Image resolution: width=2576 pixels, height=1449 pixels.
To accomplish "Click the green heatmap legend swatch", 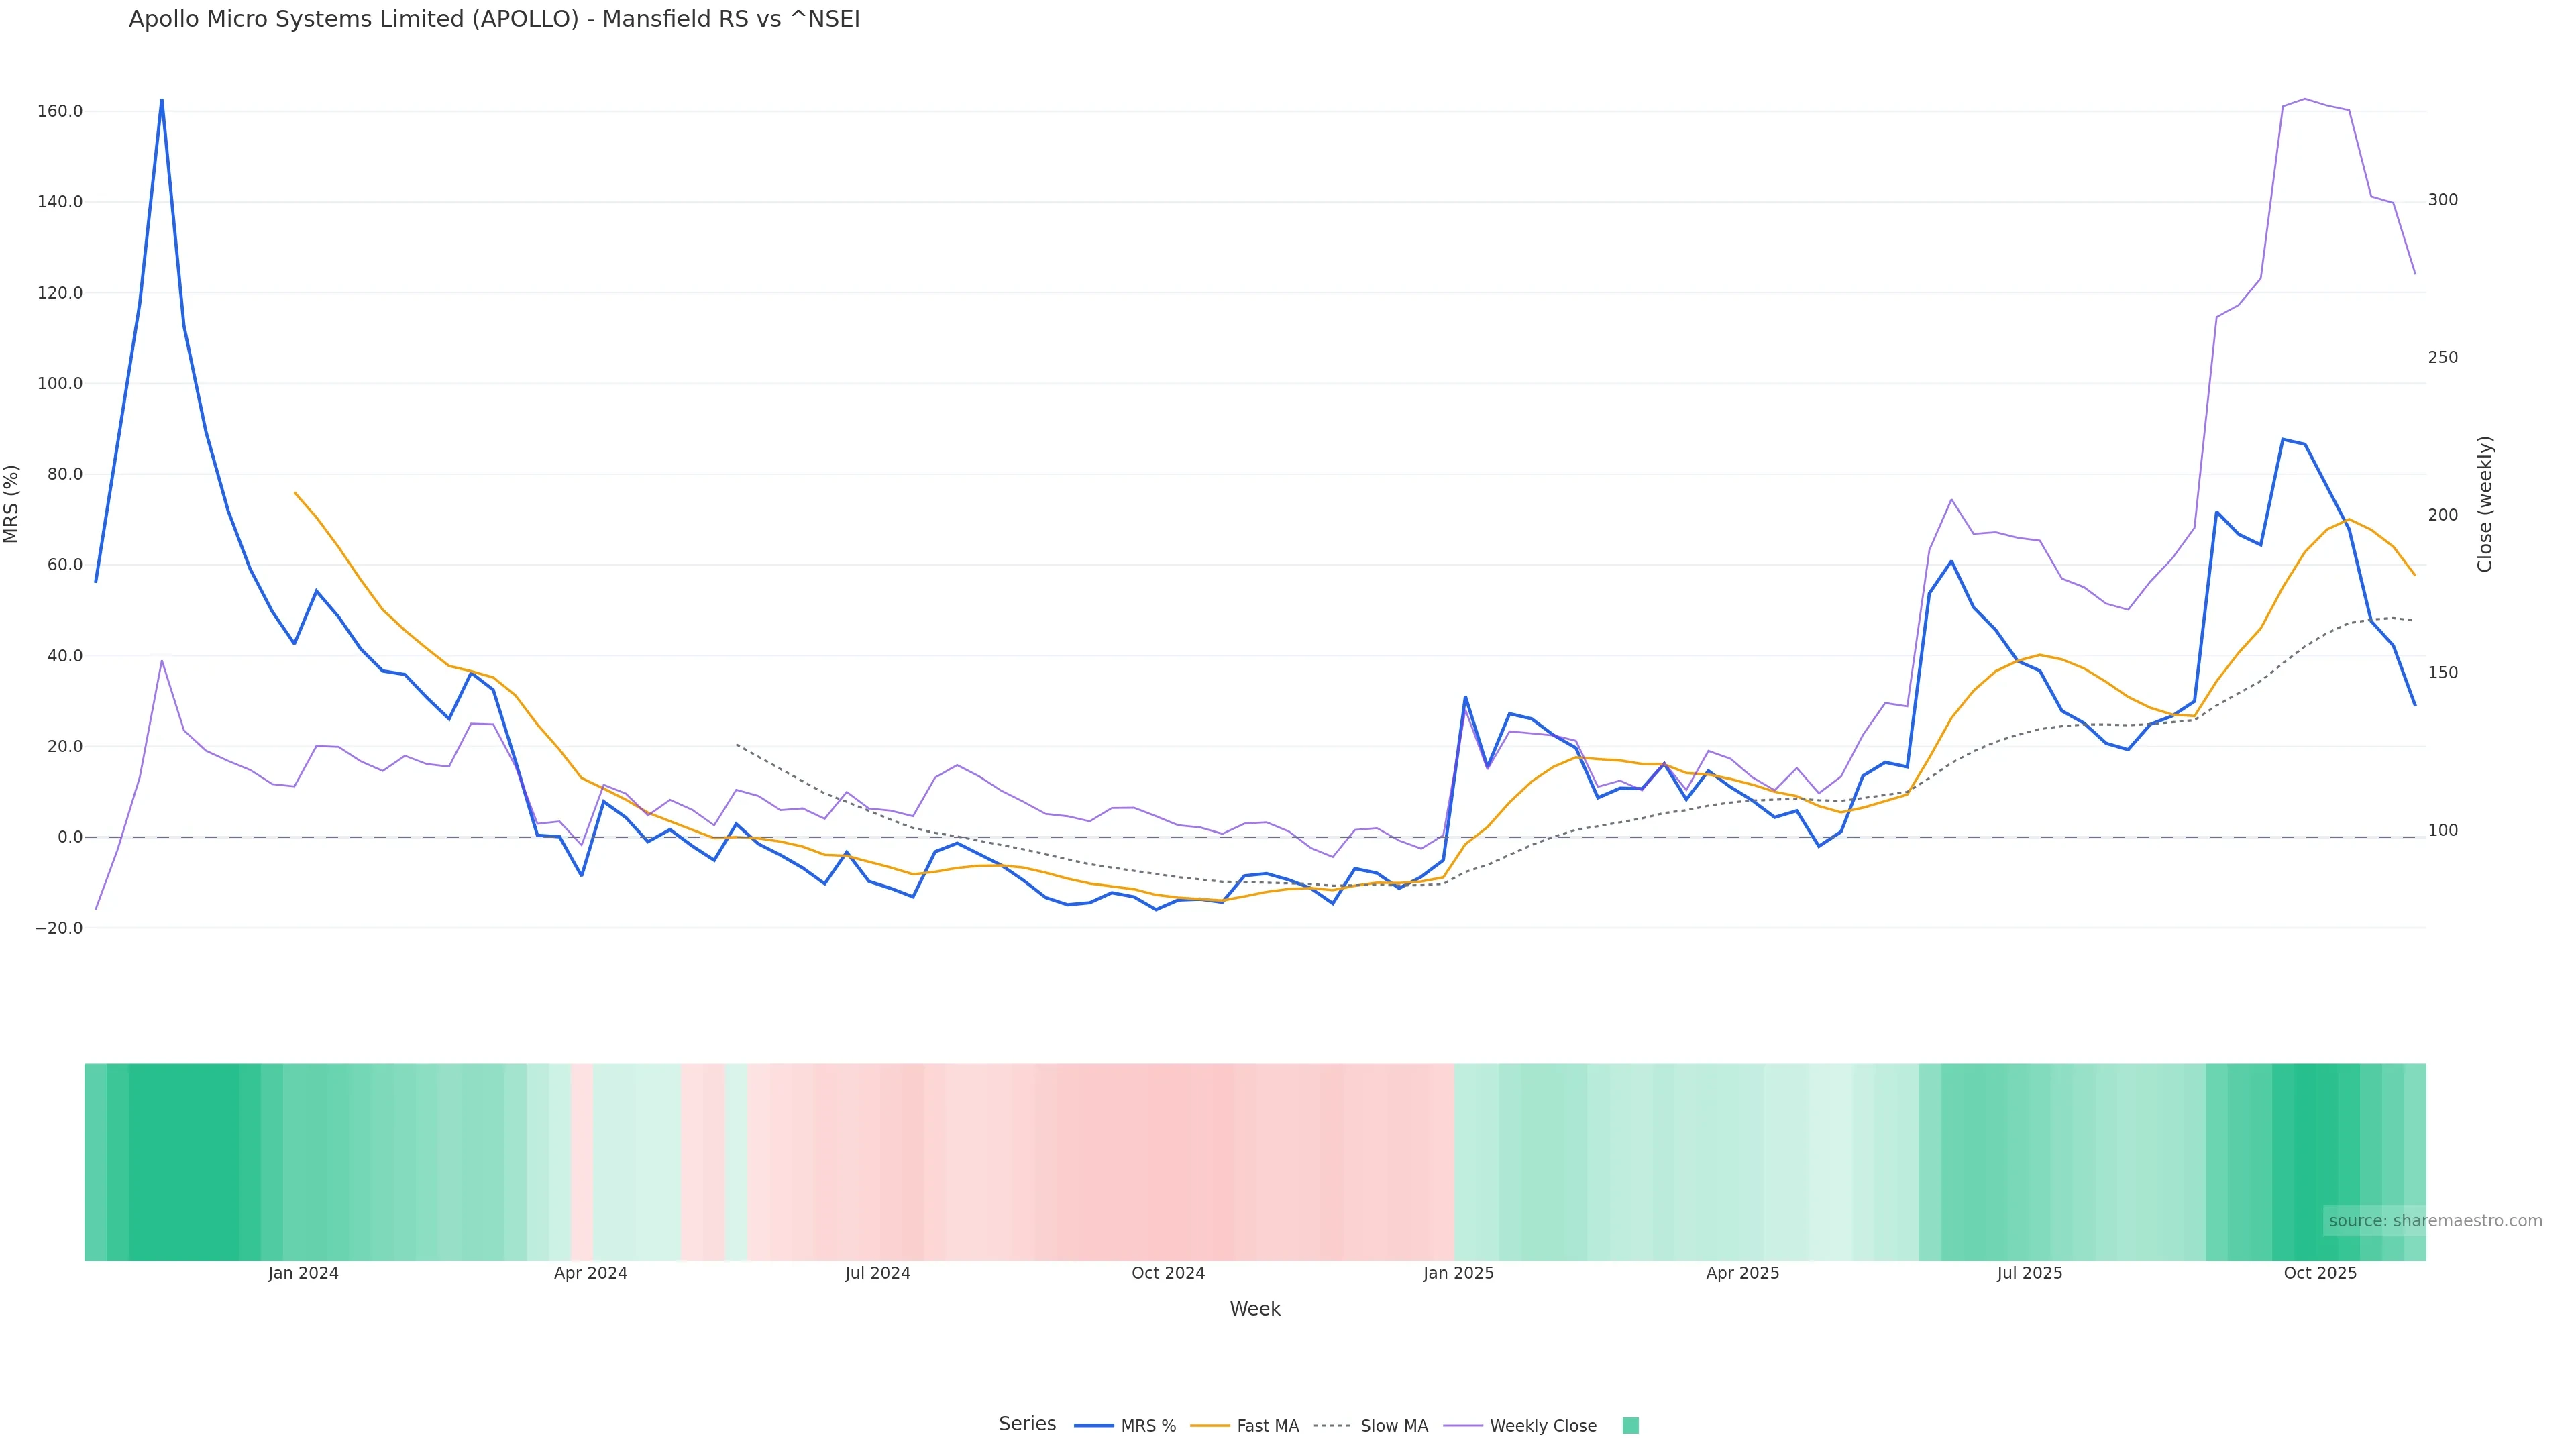I will click(1630, 1426).
